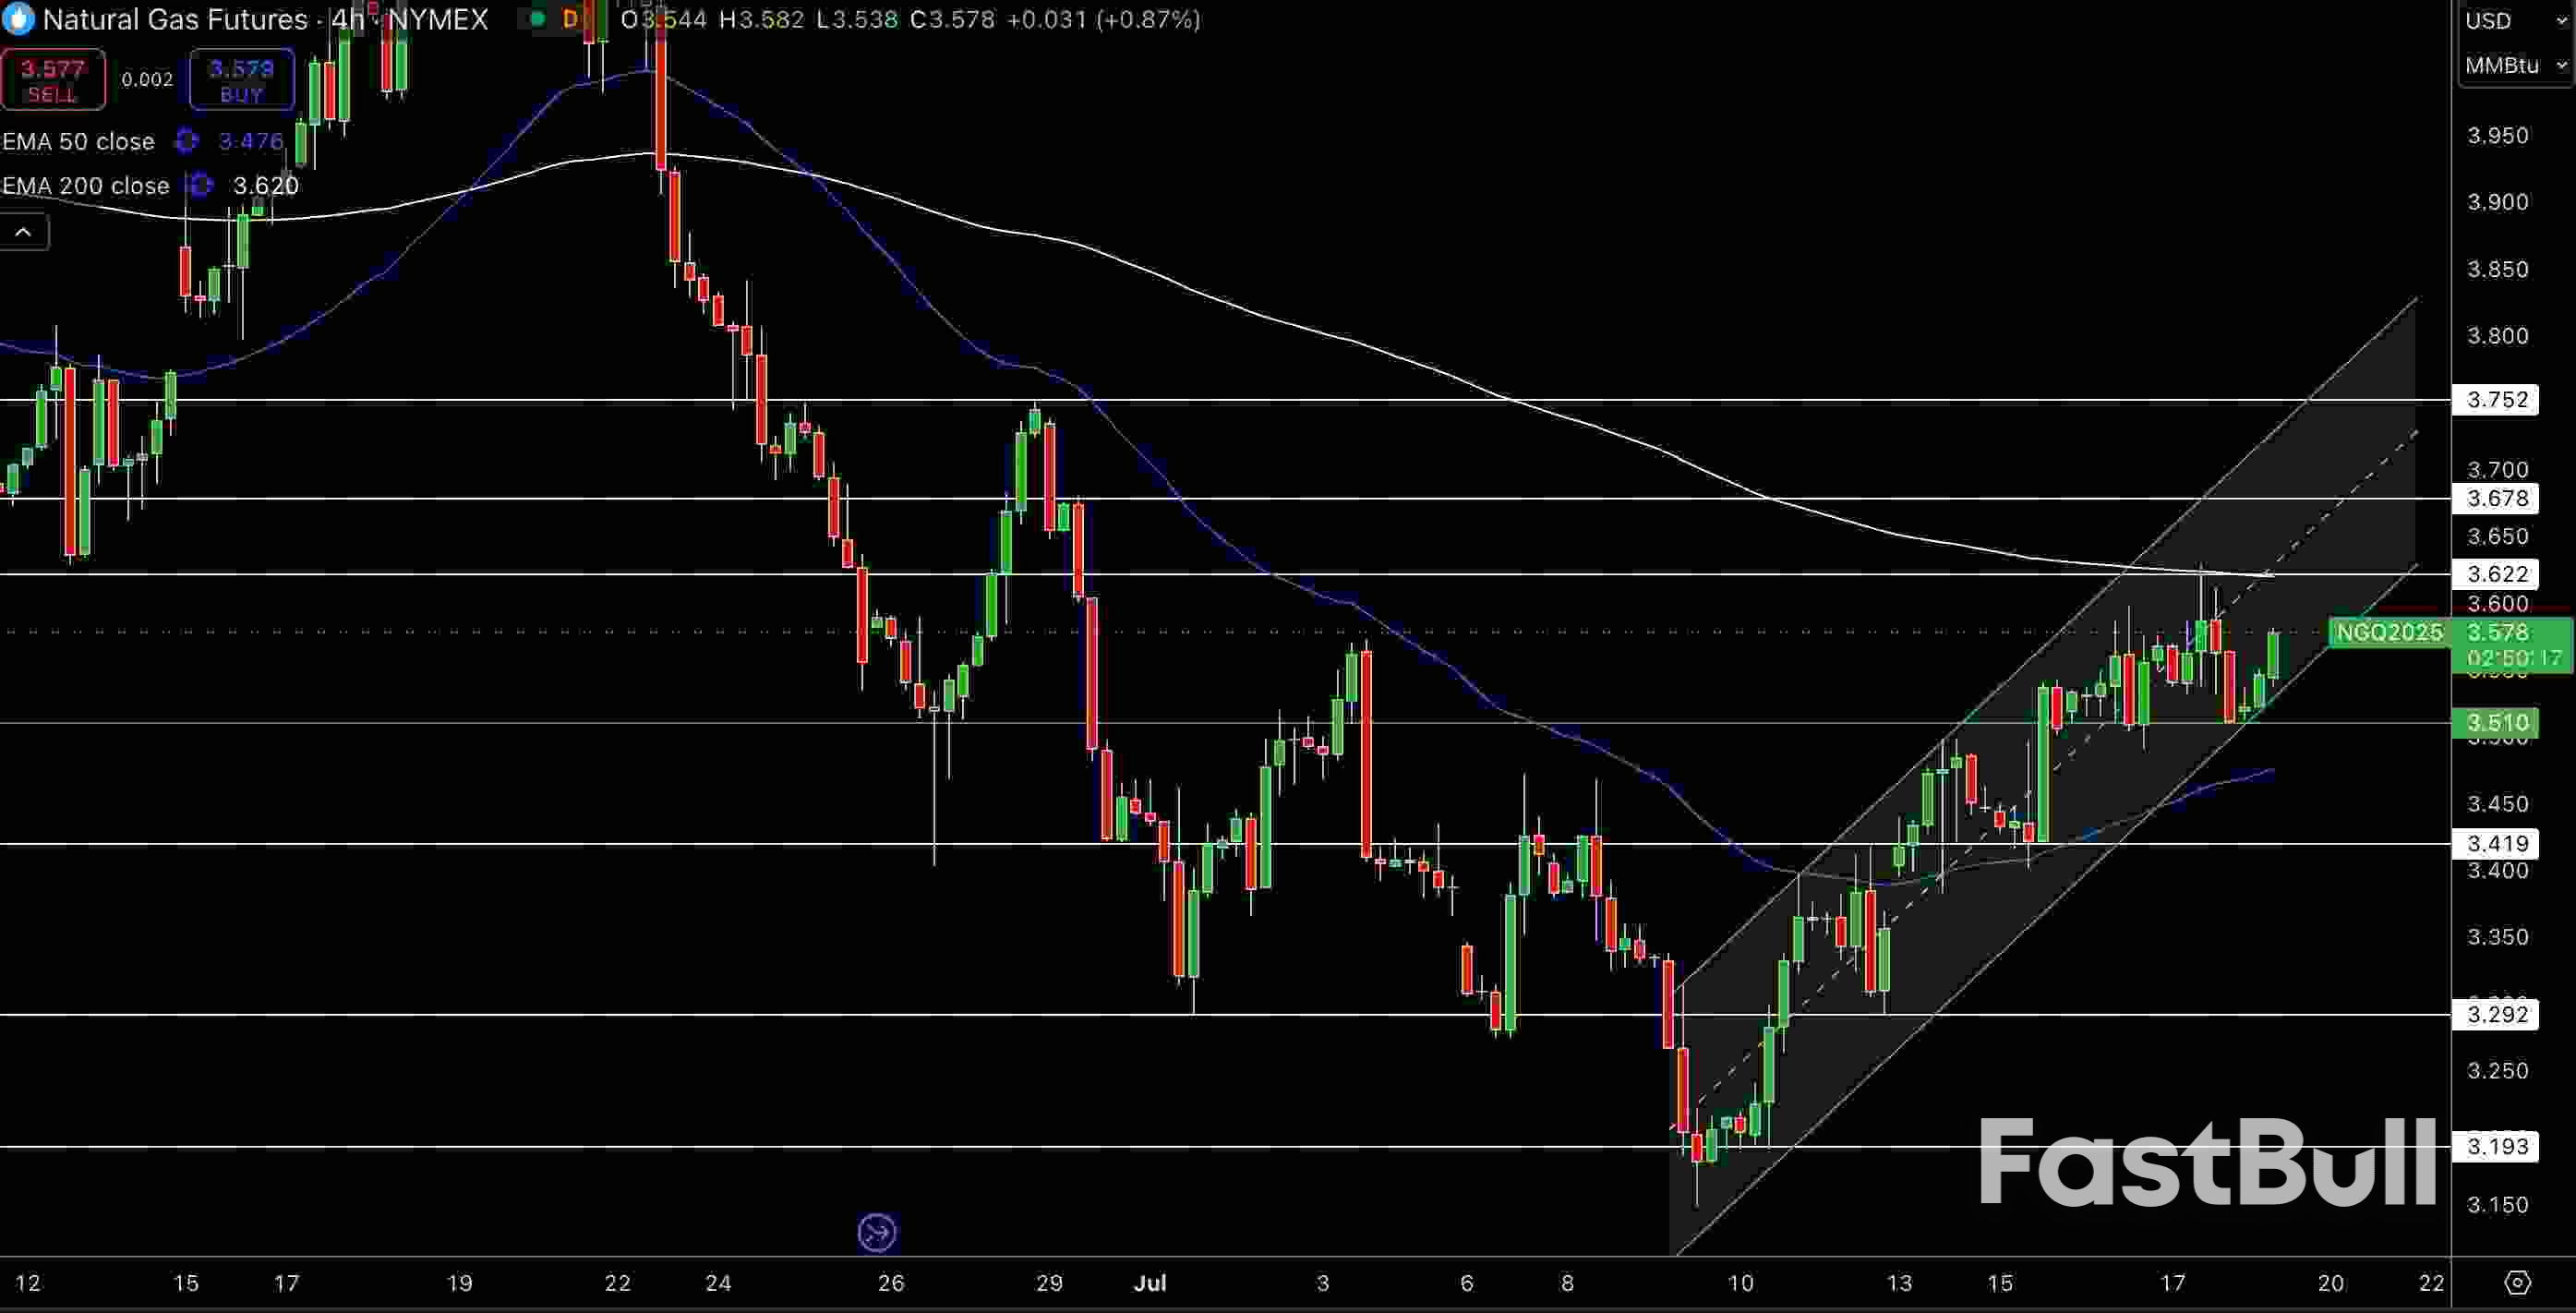Toggle EMA 50 indicator visibility
Screen dimensions: 2576x1313
pyautogui.click(x=78, y=142)
